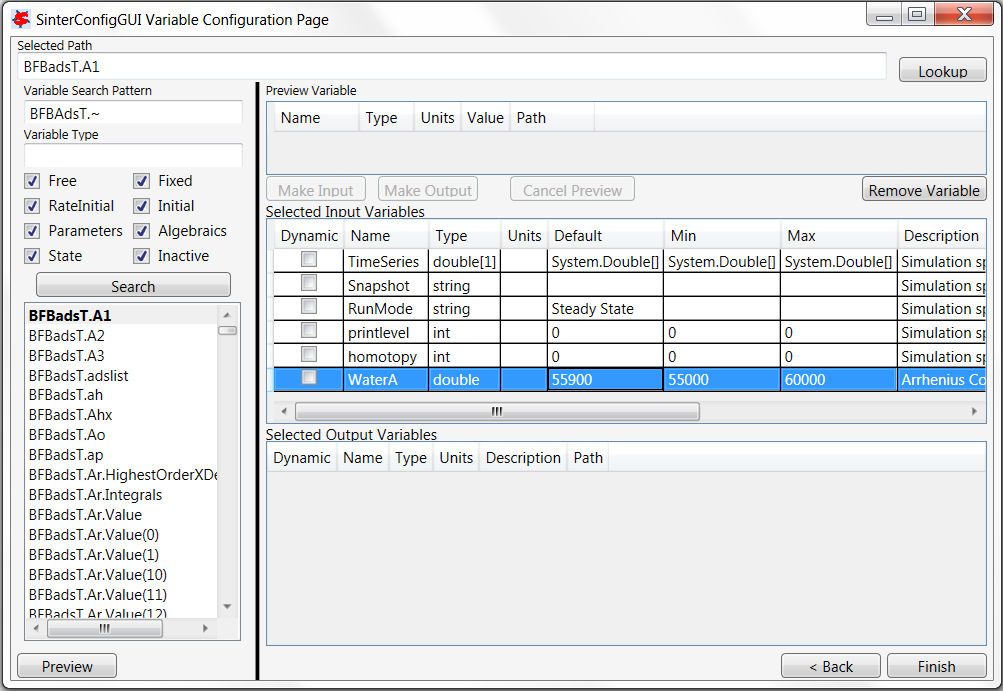
Task: Select BFBadsT.Ar.Integrals from the list
Action: click(x=95, y=495)
